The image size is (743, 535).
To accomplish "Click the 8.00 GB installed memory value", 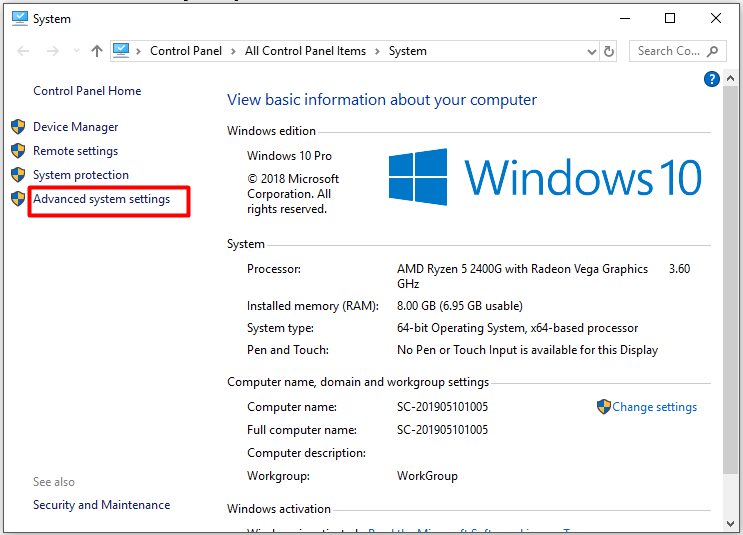I will [460, 306].
